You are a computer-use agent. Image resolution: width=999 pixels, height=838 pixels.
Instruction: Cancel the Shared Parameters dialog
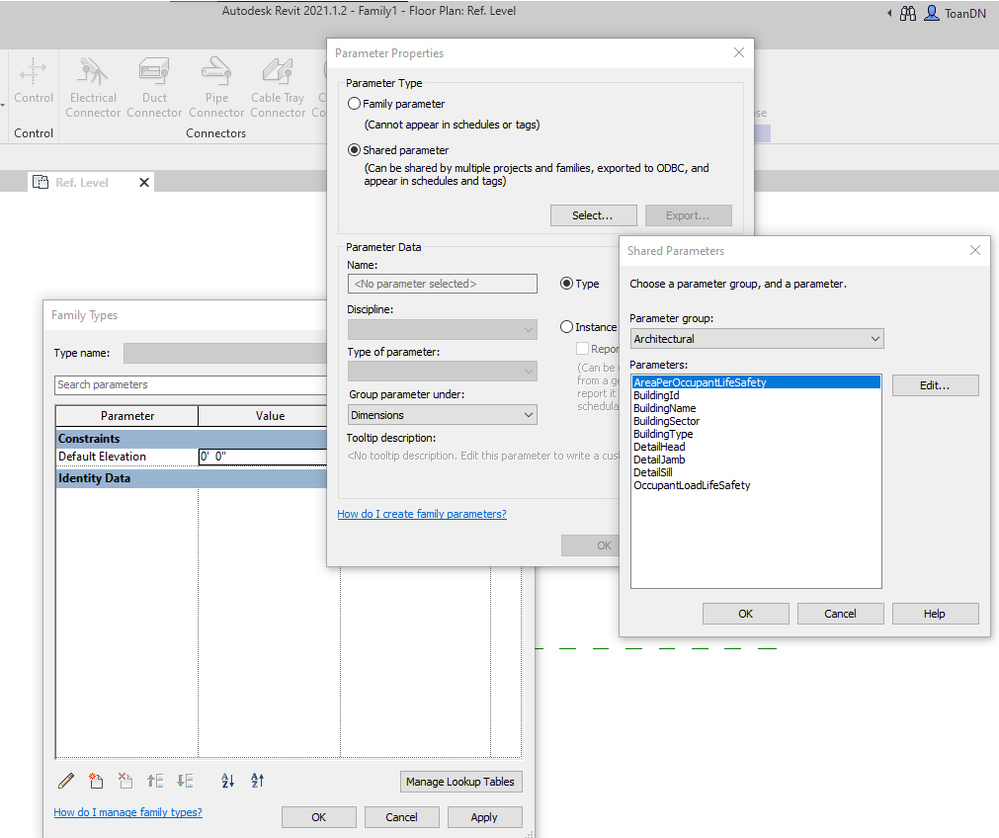pos(840,614)
